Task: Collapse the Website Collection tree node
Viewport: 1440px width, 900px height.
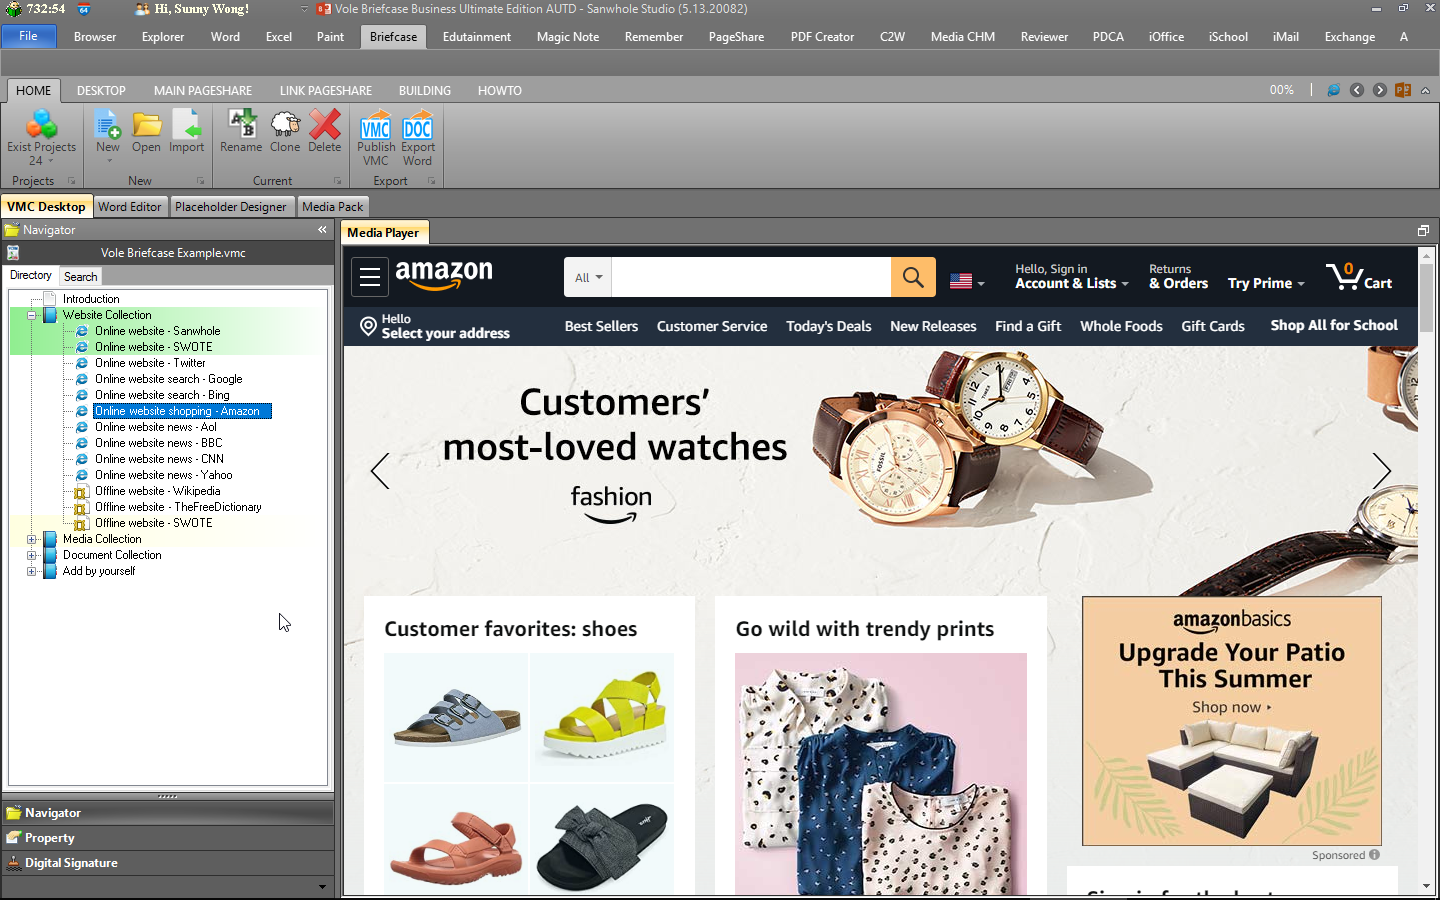Action: point(32,315)
